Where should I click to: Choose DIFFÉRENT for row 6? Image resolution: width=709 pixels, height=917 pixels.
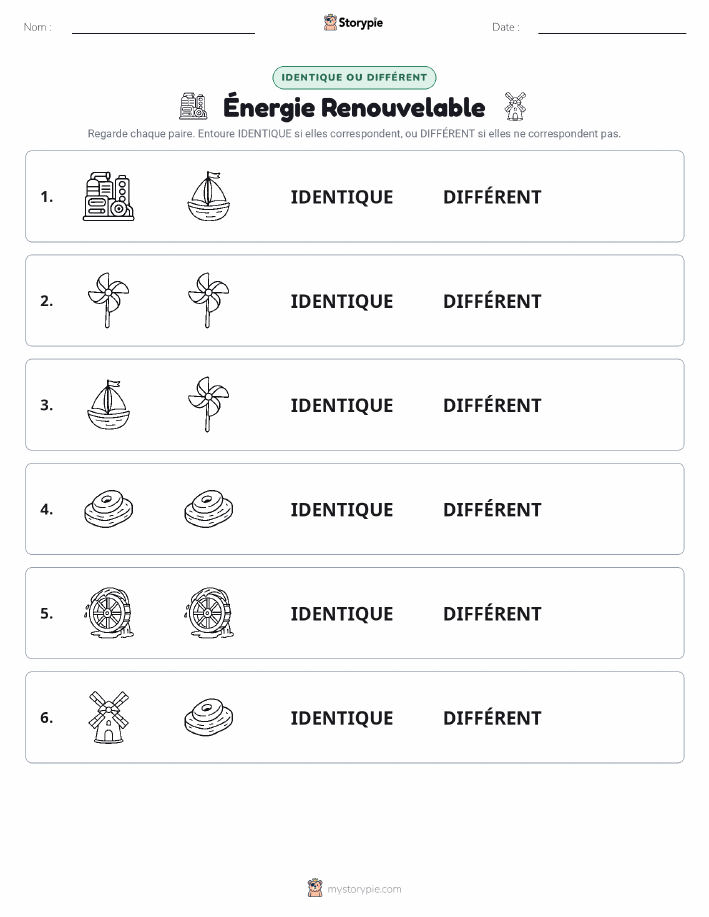(x=492, y=717)
